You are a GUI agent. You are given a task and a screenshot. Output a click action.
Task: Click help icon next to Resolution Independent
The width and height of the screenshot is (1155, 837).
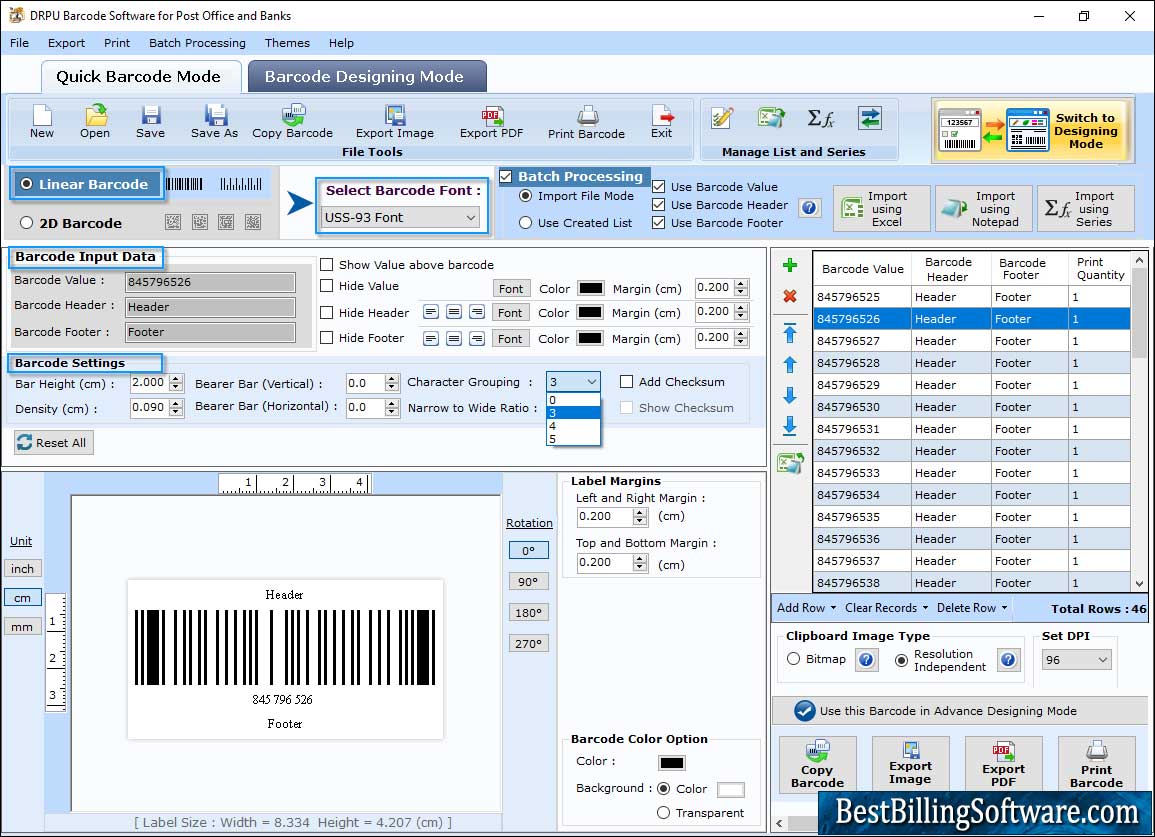point(1008,659)
